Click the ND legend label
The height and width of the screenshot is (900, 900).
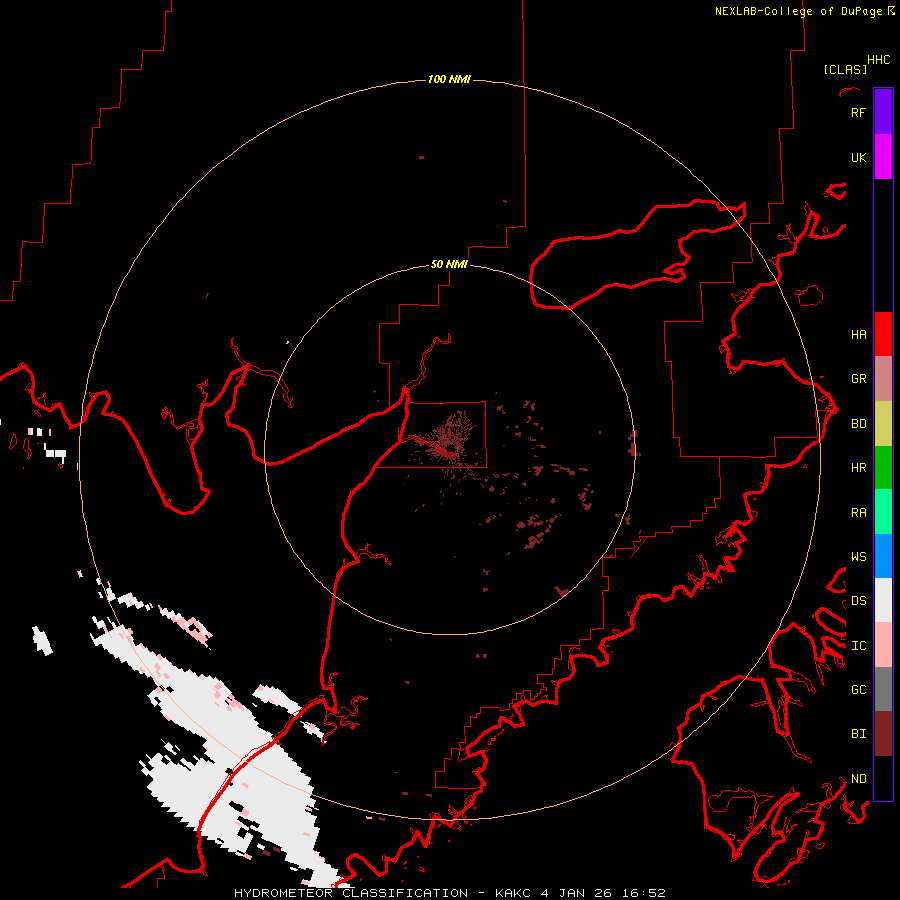tap(858, 779)
